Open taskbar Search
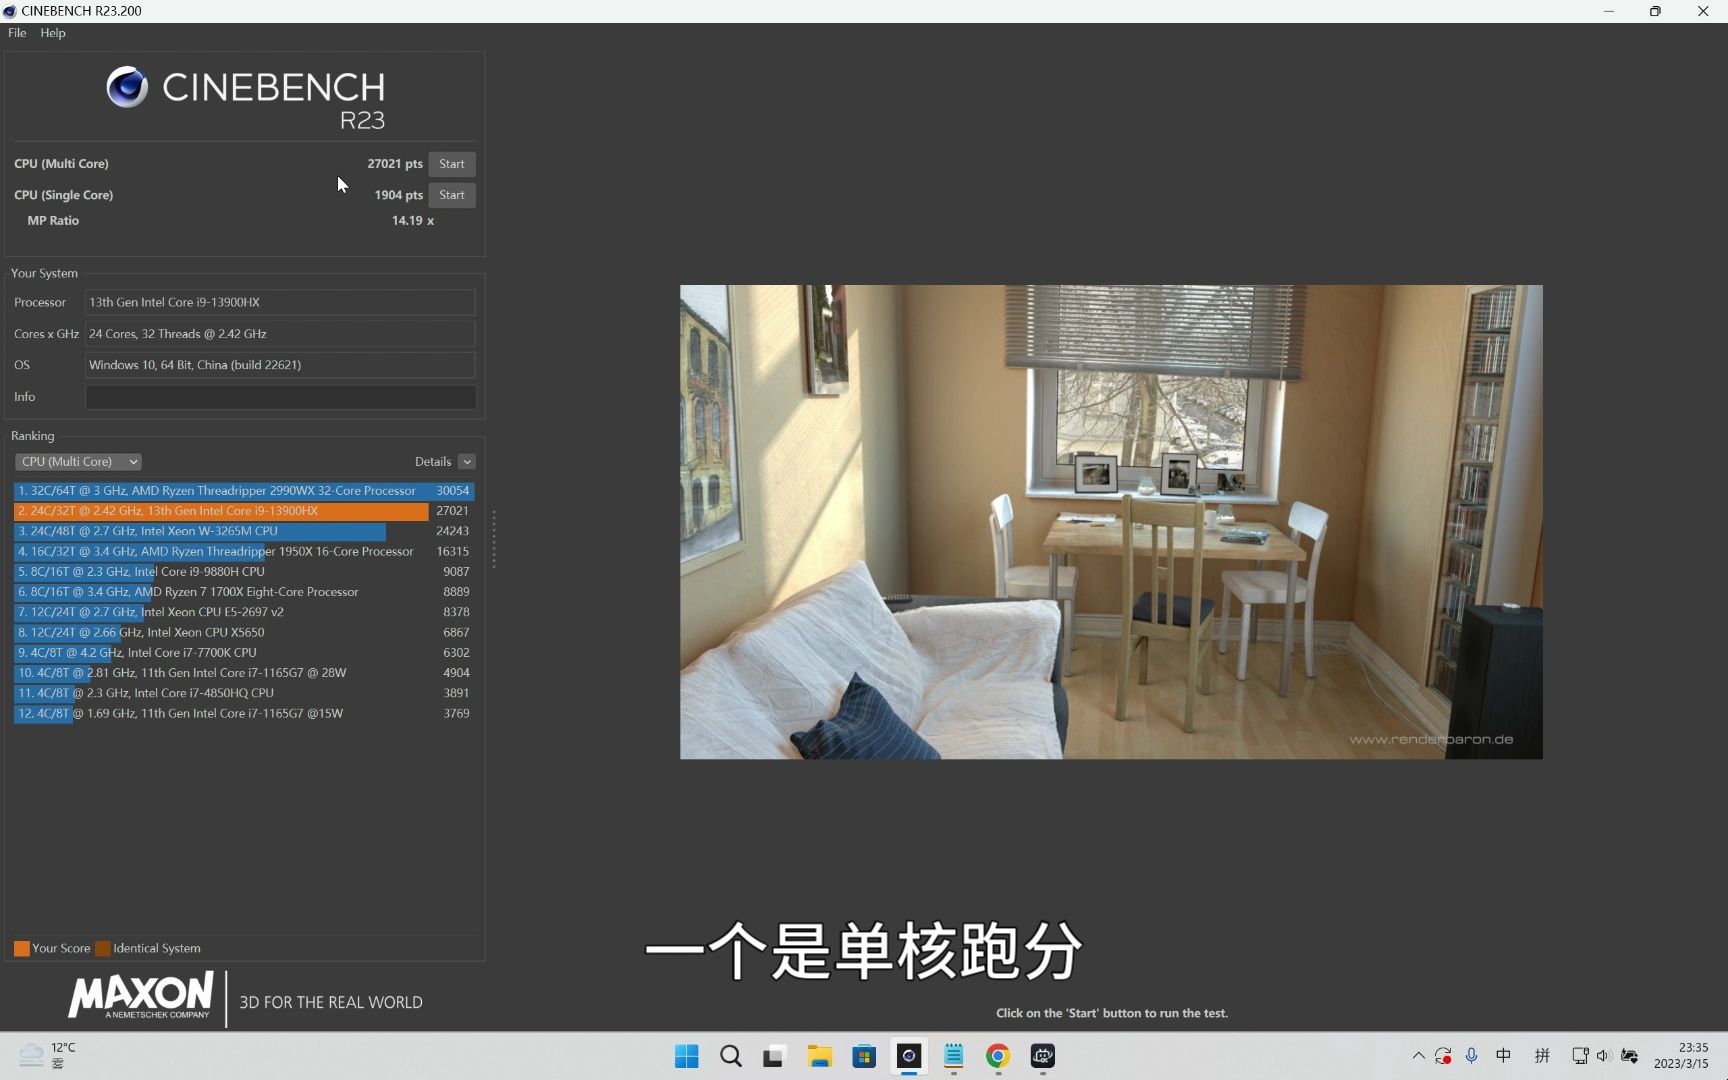This screenshot has width=1728, height=1080. coord(731,1057)
